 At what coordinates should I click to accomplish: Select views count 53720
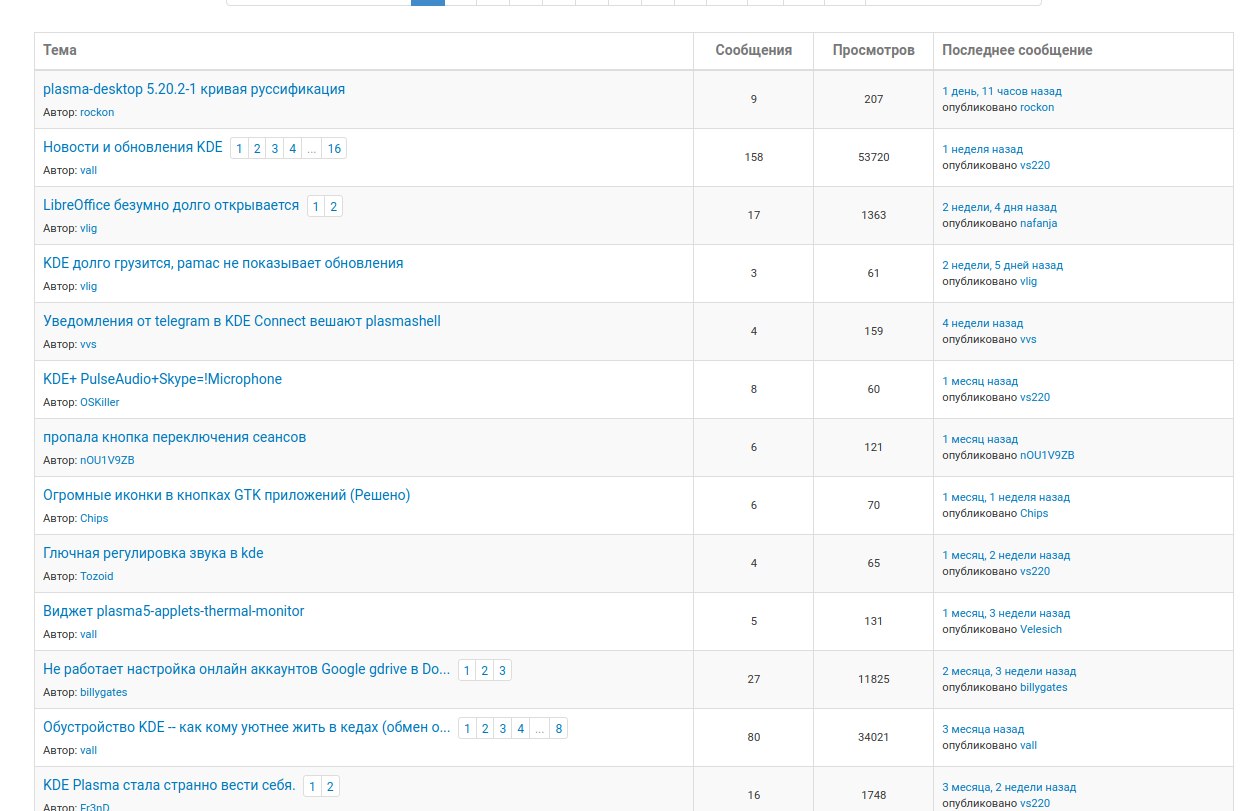pos(874,157)
